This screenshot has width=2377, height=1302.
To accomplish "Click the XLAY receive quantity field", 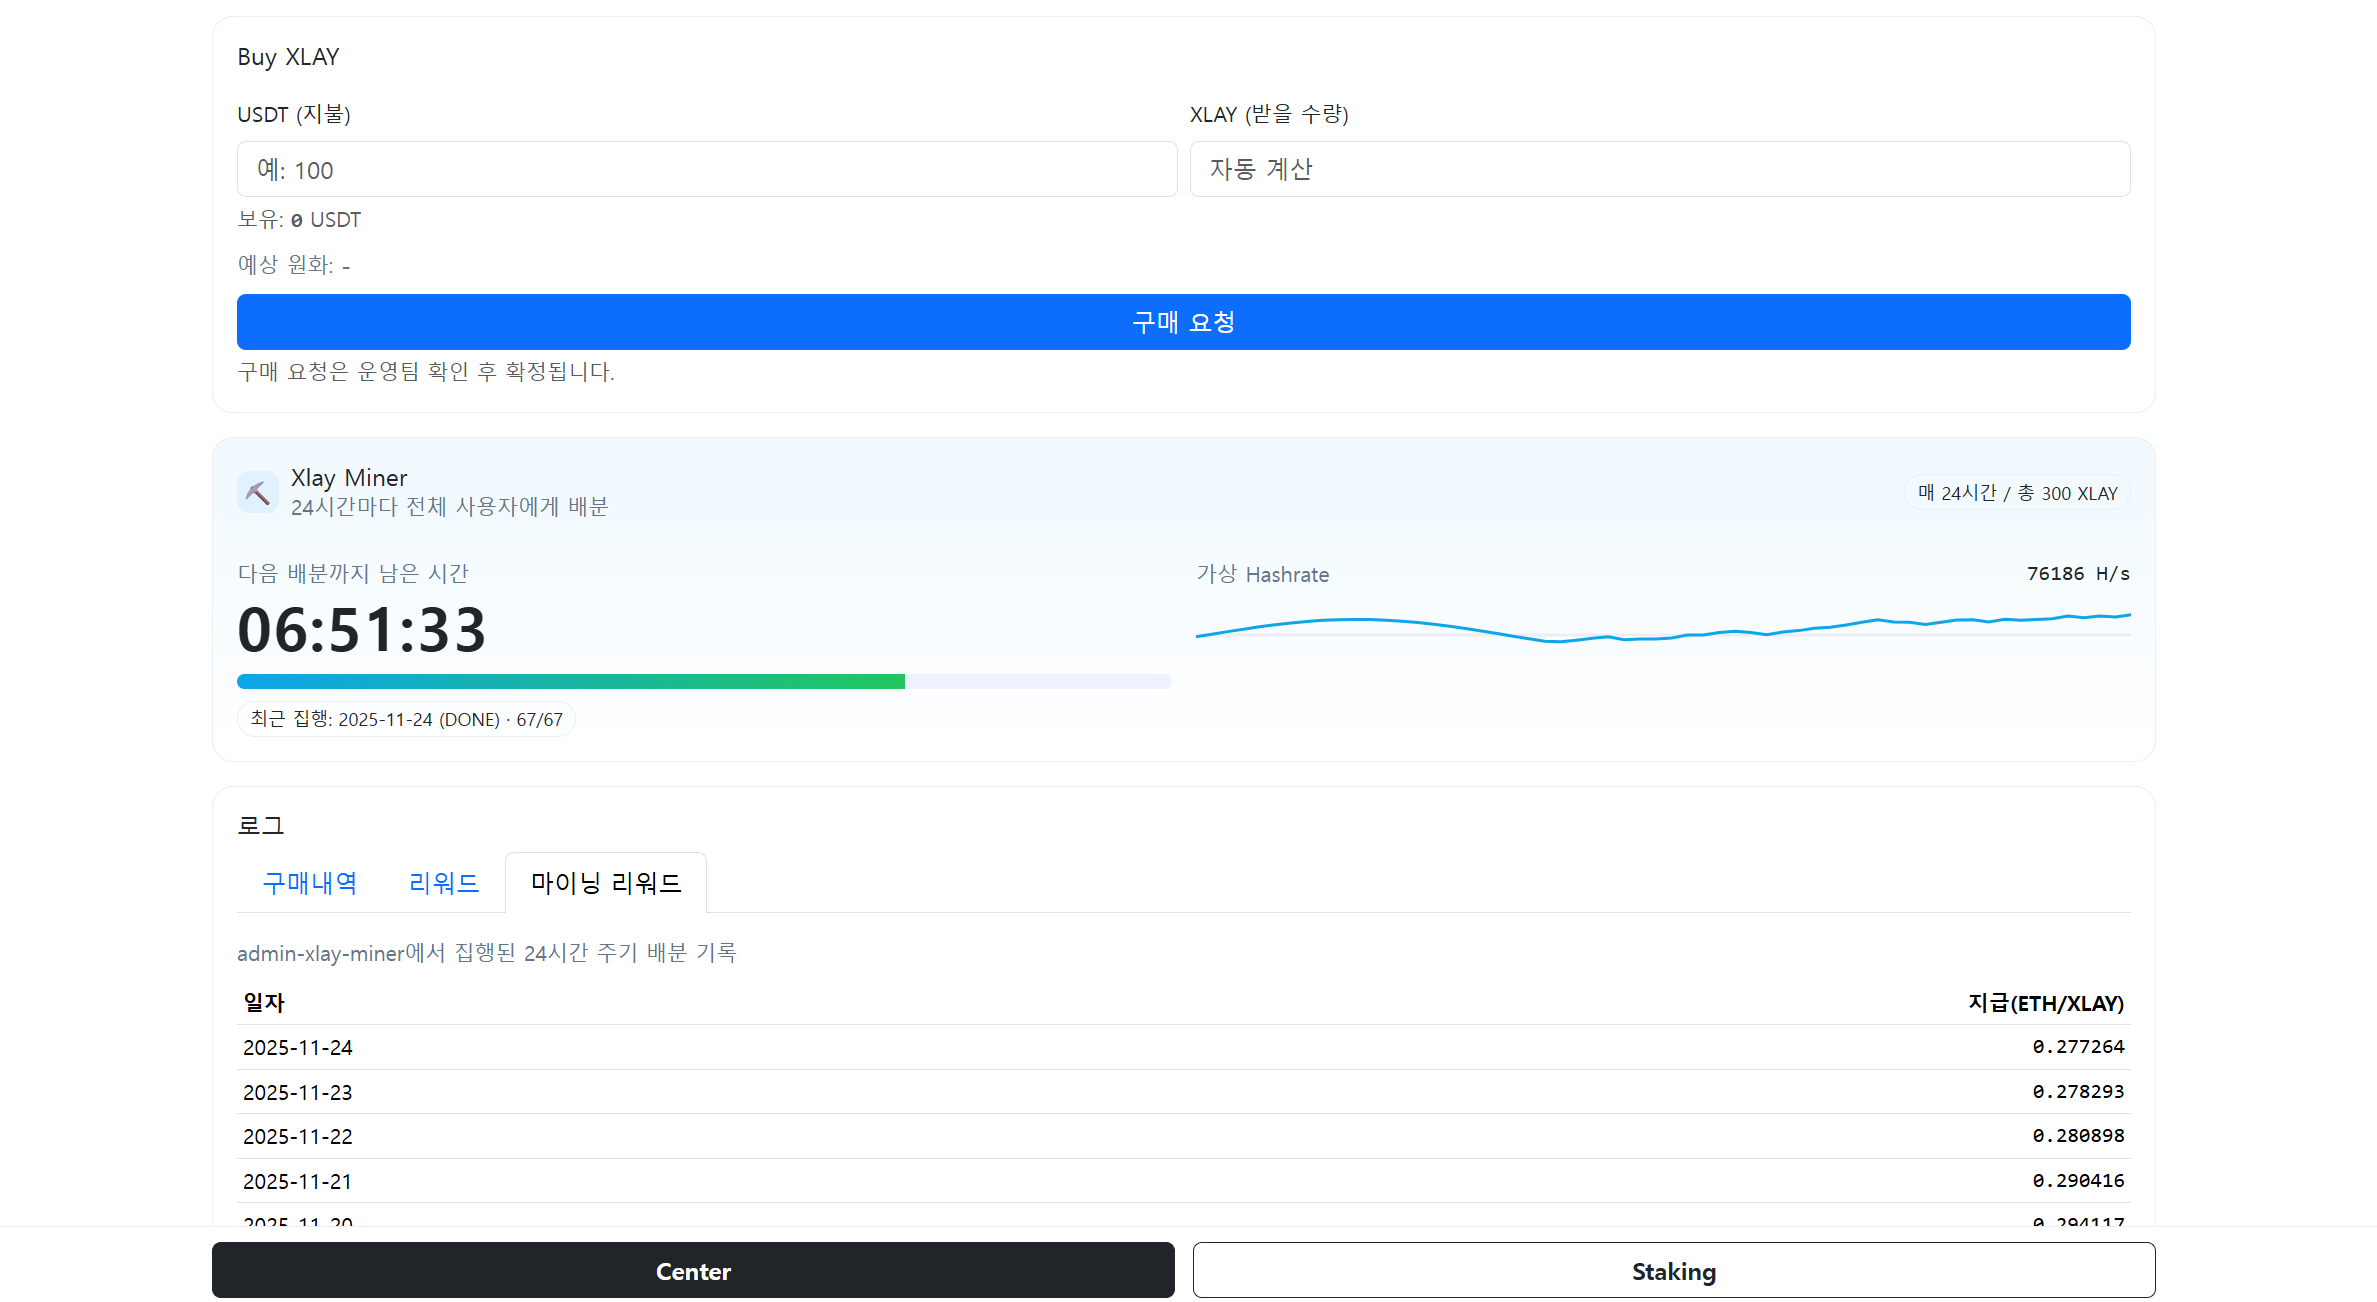I will tap(1659, 169).
